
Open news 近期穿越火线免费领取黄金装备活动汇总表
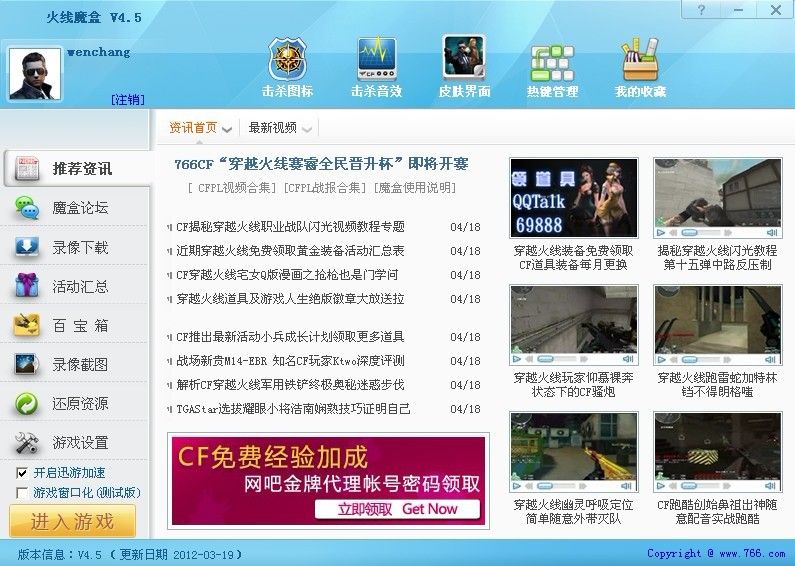(x=290, y=251)
